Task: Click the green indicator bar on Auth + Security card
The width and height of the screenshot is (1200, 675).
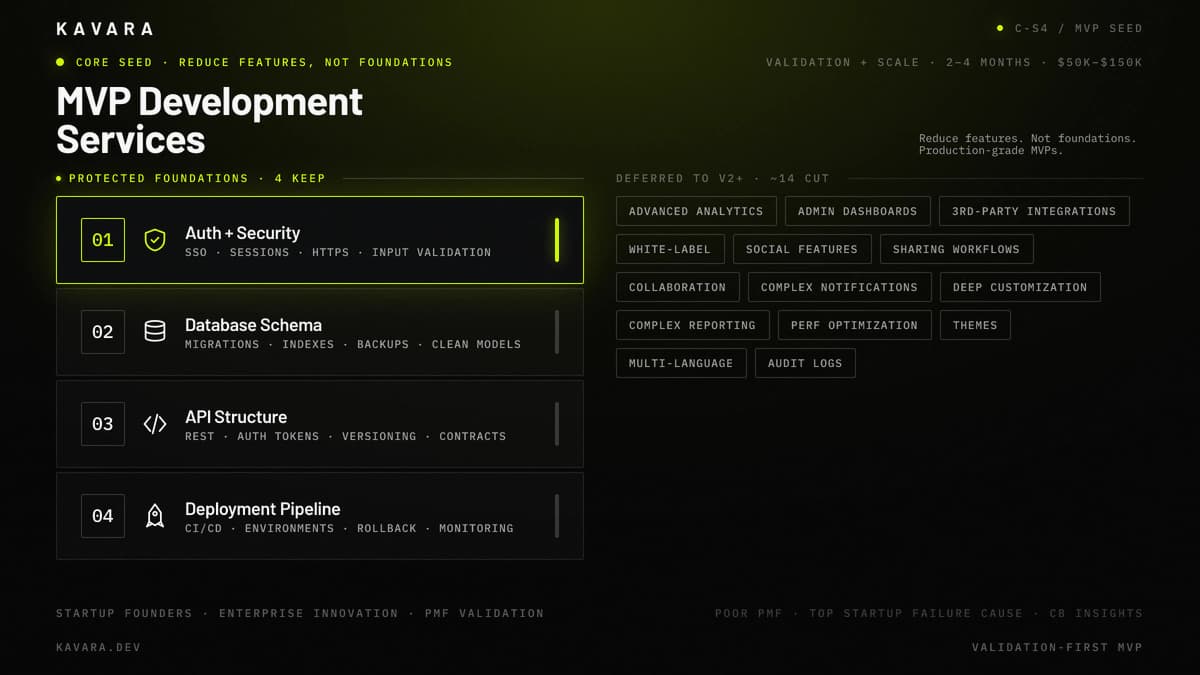Action: coord(557,240)
